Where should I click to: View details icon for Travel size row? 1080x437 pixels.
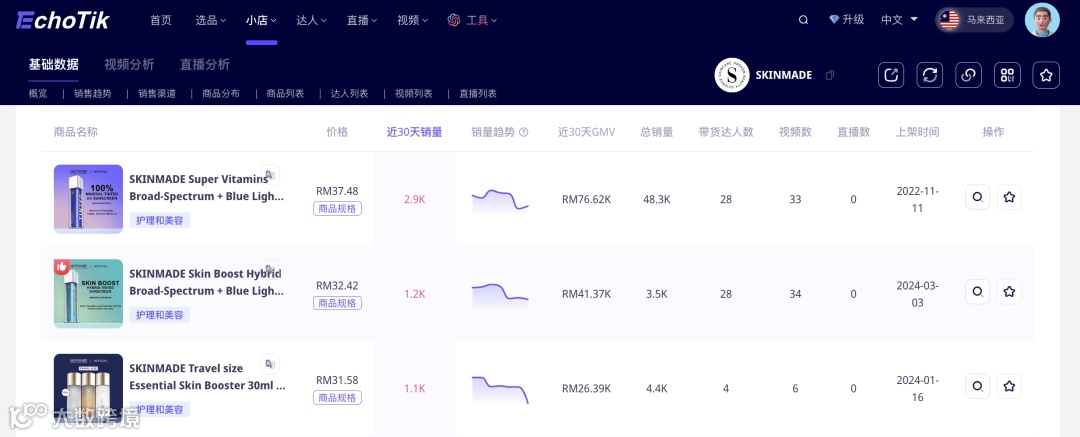tap(977, 386)
